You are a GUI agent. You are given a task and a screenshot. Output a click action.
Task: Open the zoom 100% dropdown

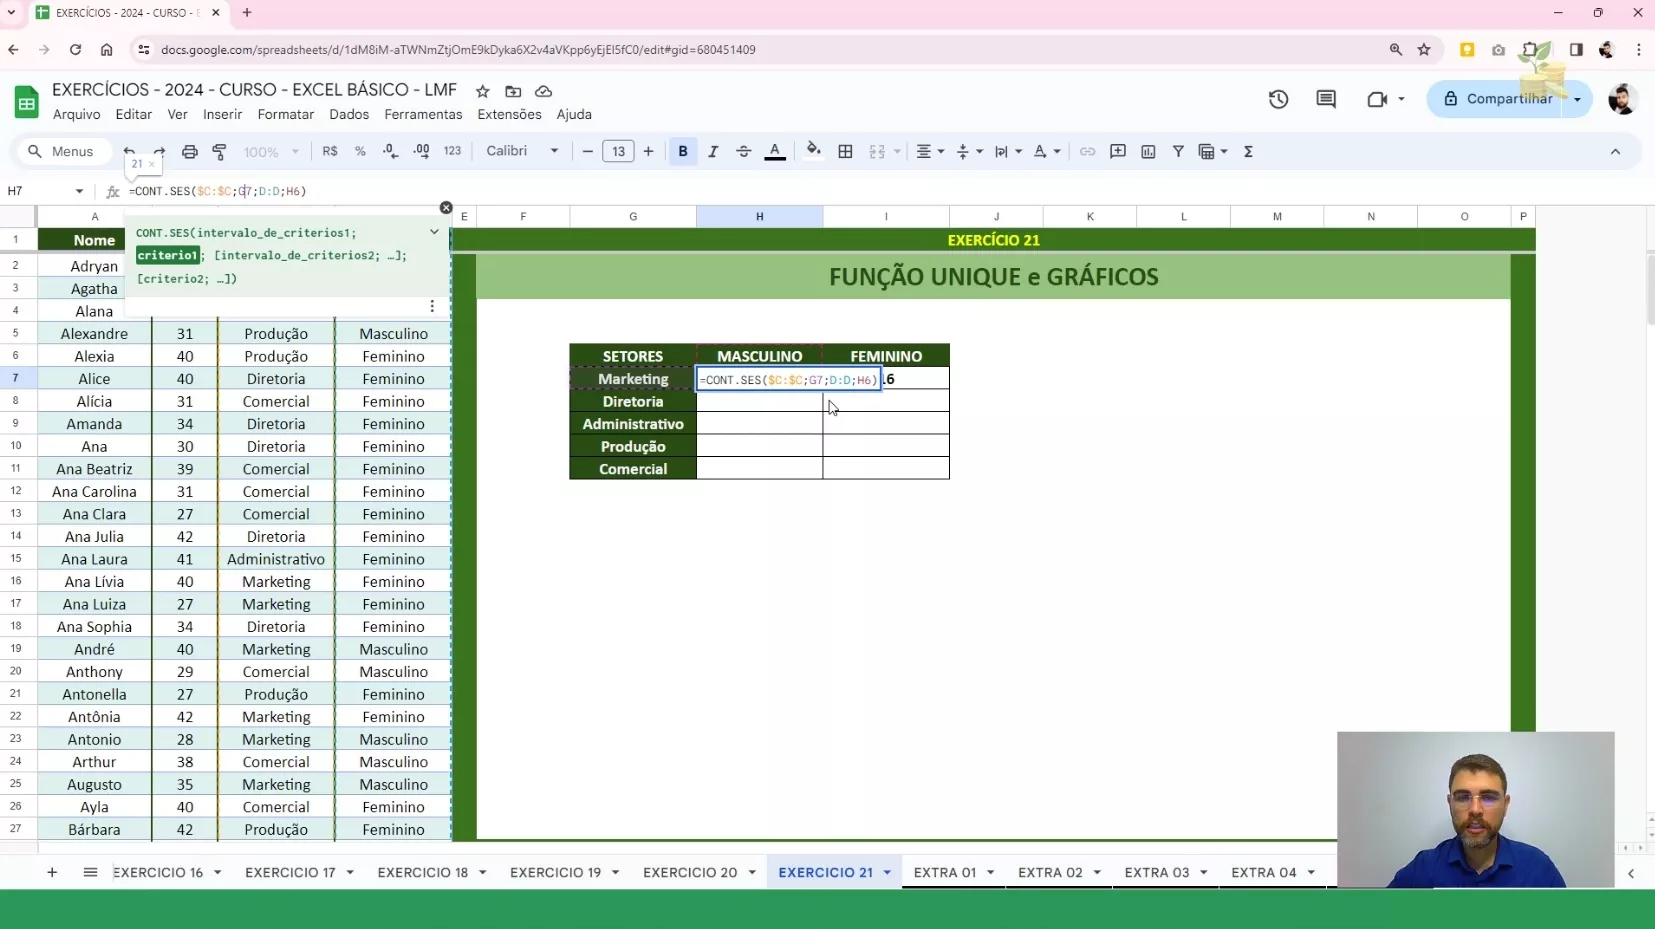click(x=271, y=152)
